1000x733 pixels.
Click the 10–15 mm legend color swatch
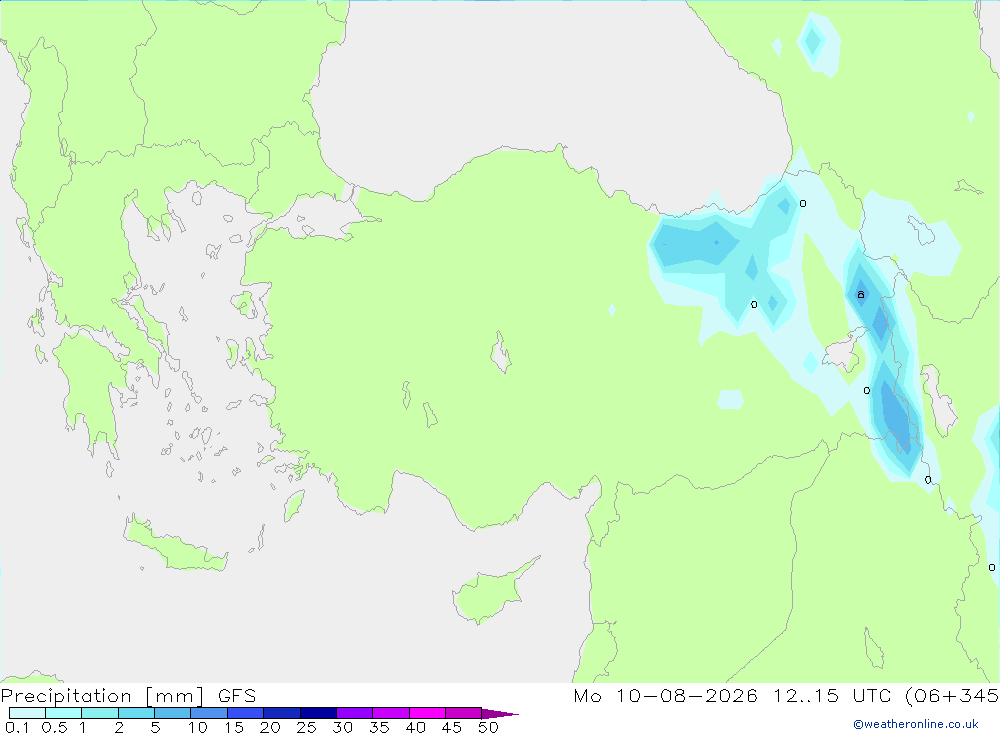209,713
